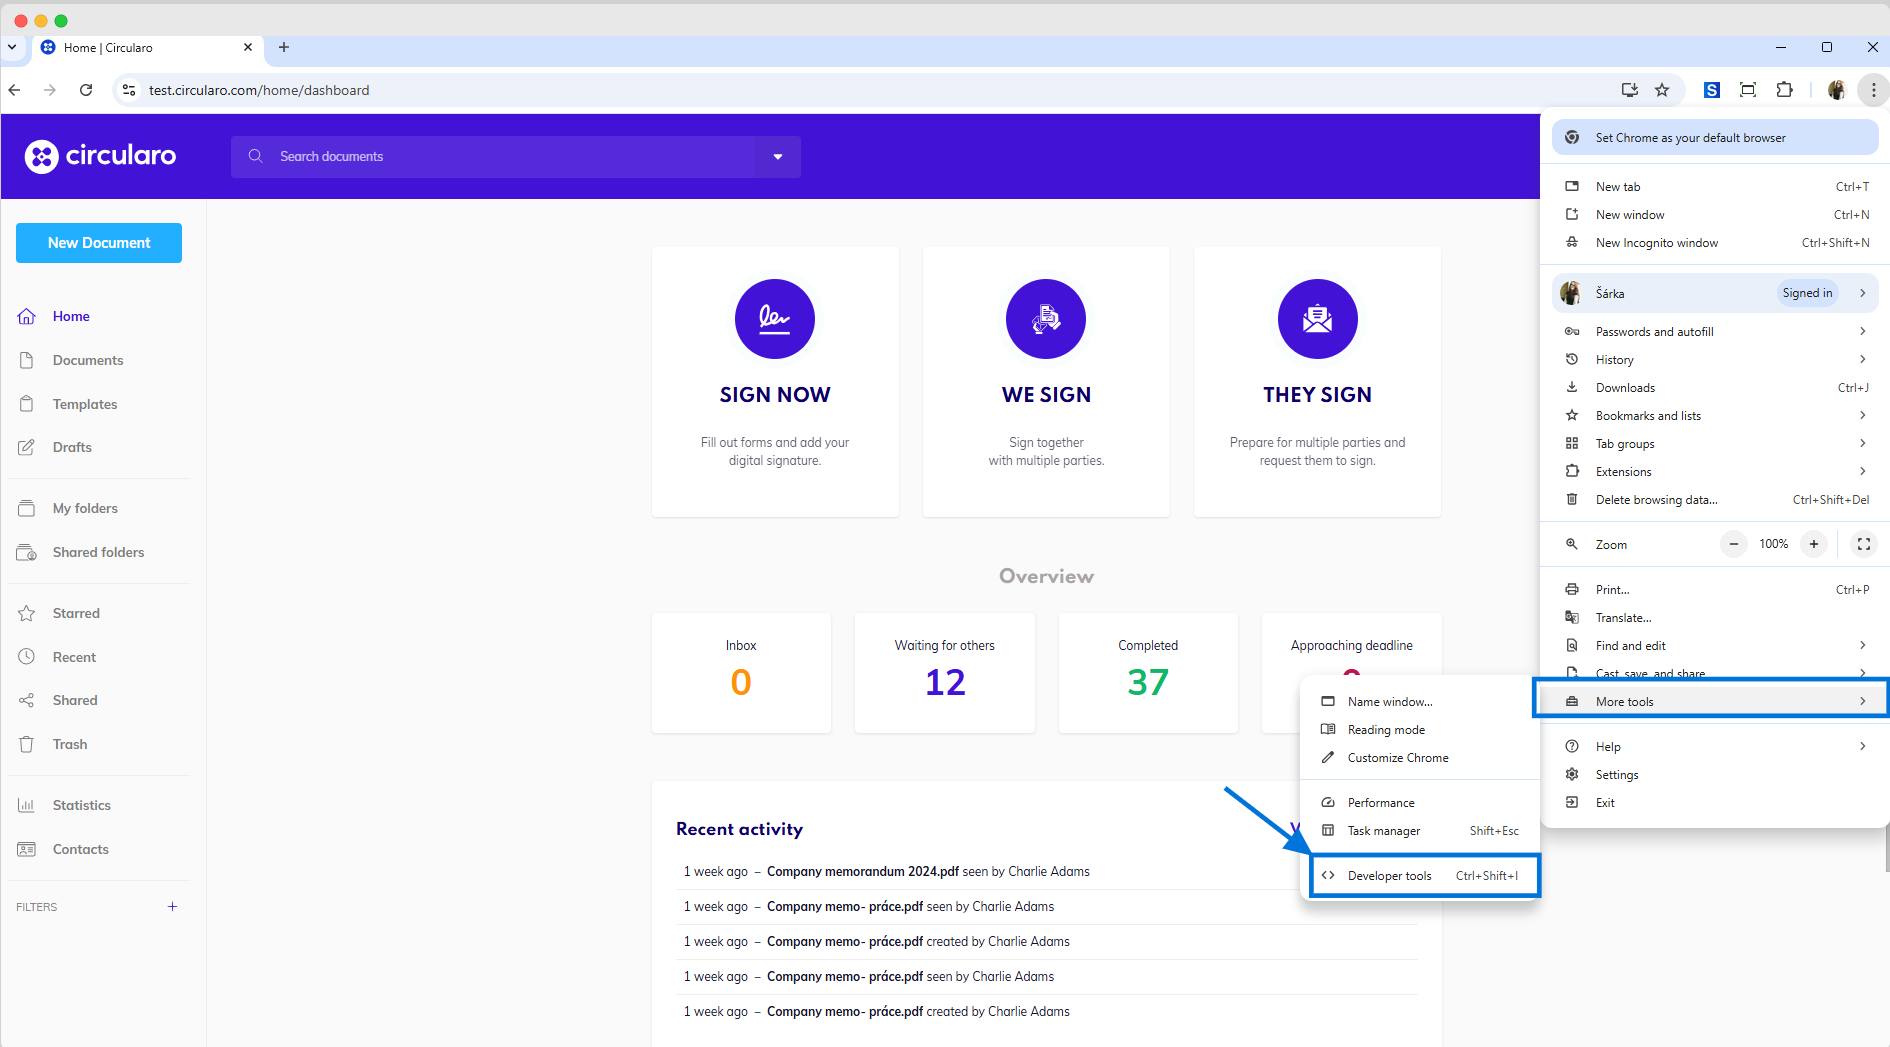Open the Trash folder
The height and width of the screenshot is (1047, 1890).
pyautogui.click(x=69, y=744)
